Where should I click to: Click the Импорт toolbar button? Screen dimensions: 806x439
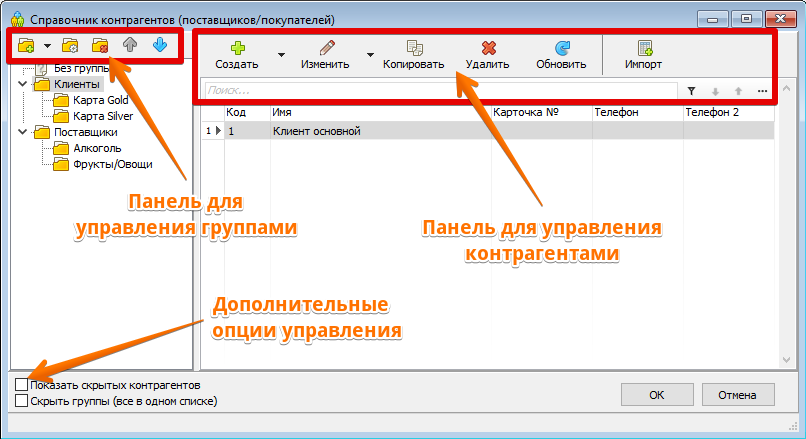(644, 55)
